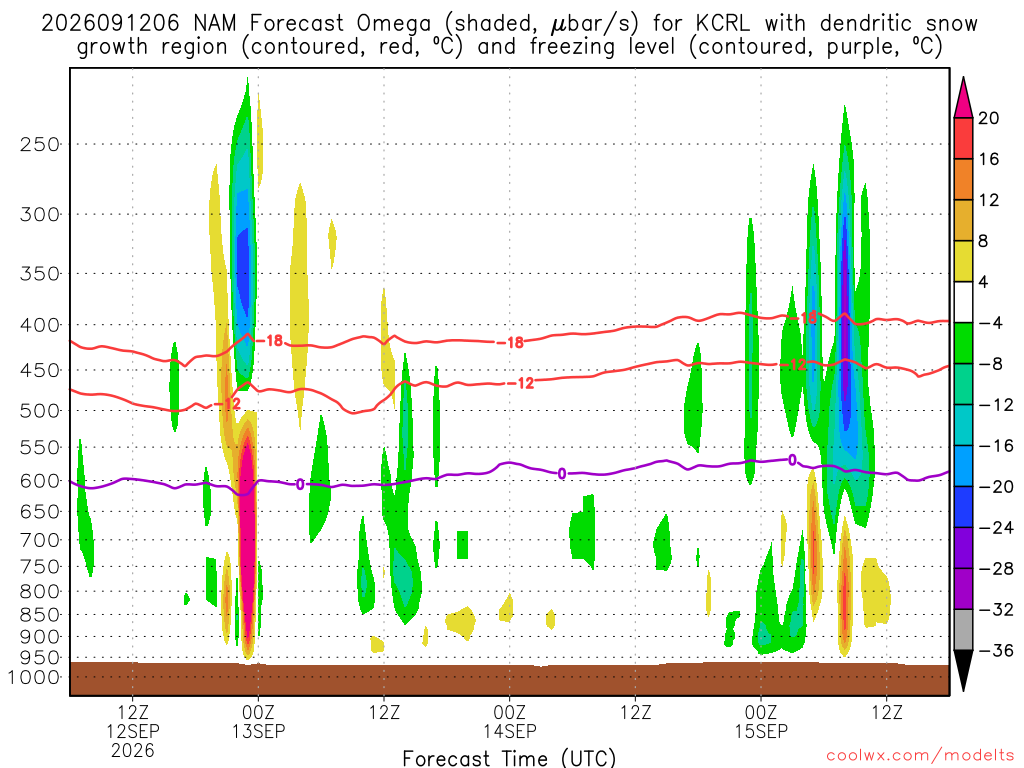Click the 00Z 14SEP time axis label
The width and height of the screenshot is (1024, 768).
coord(509,722)
